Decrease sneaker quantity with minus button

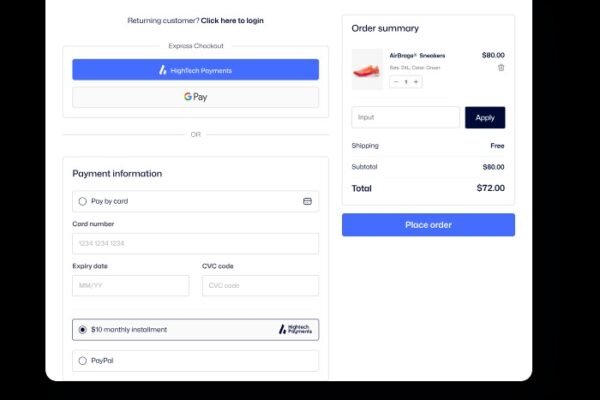(396, 82)
